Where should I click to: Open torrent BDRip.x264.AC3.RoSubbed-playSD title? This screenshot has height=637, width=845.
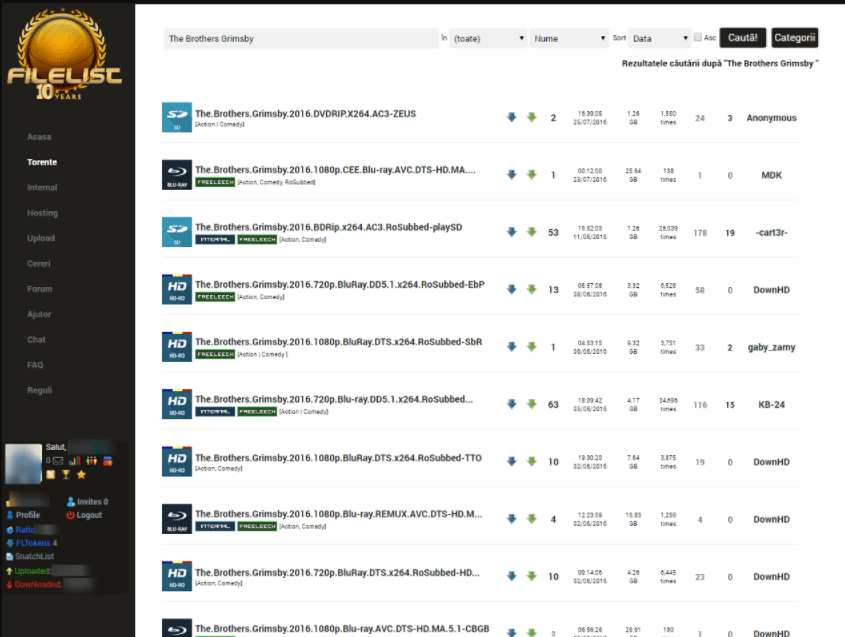coord(329,227)
